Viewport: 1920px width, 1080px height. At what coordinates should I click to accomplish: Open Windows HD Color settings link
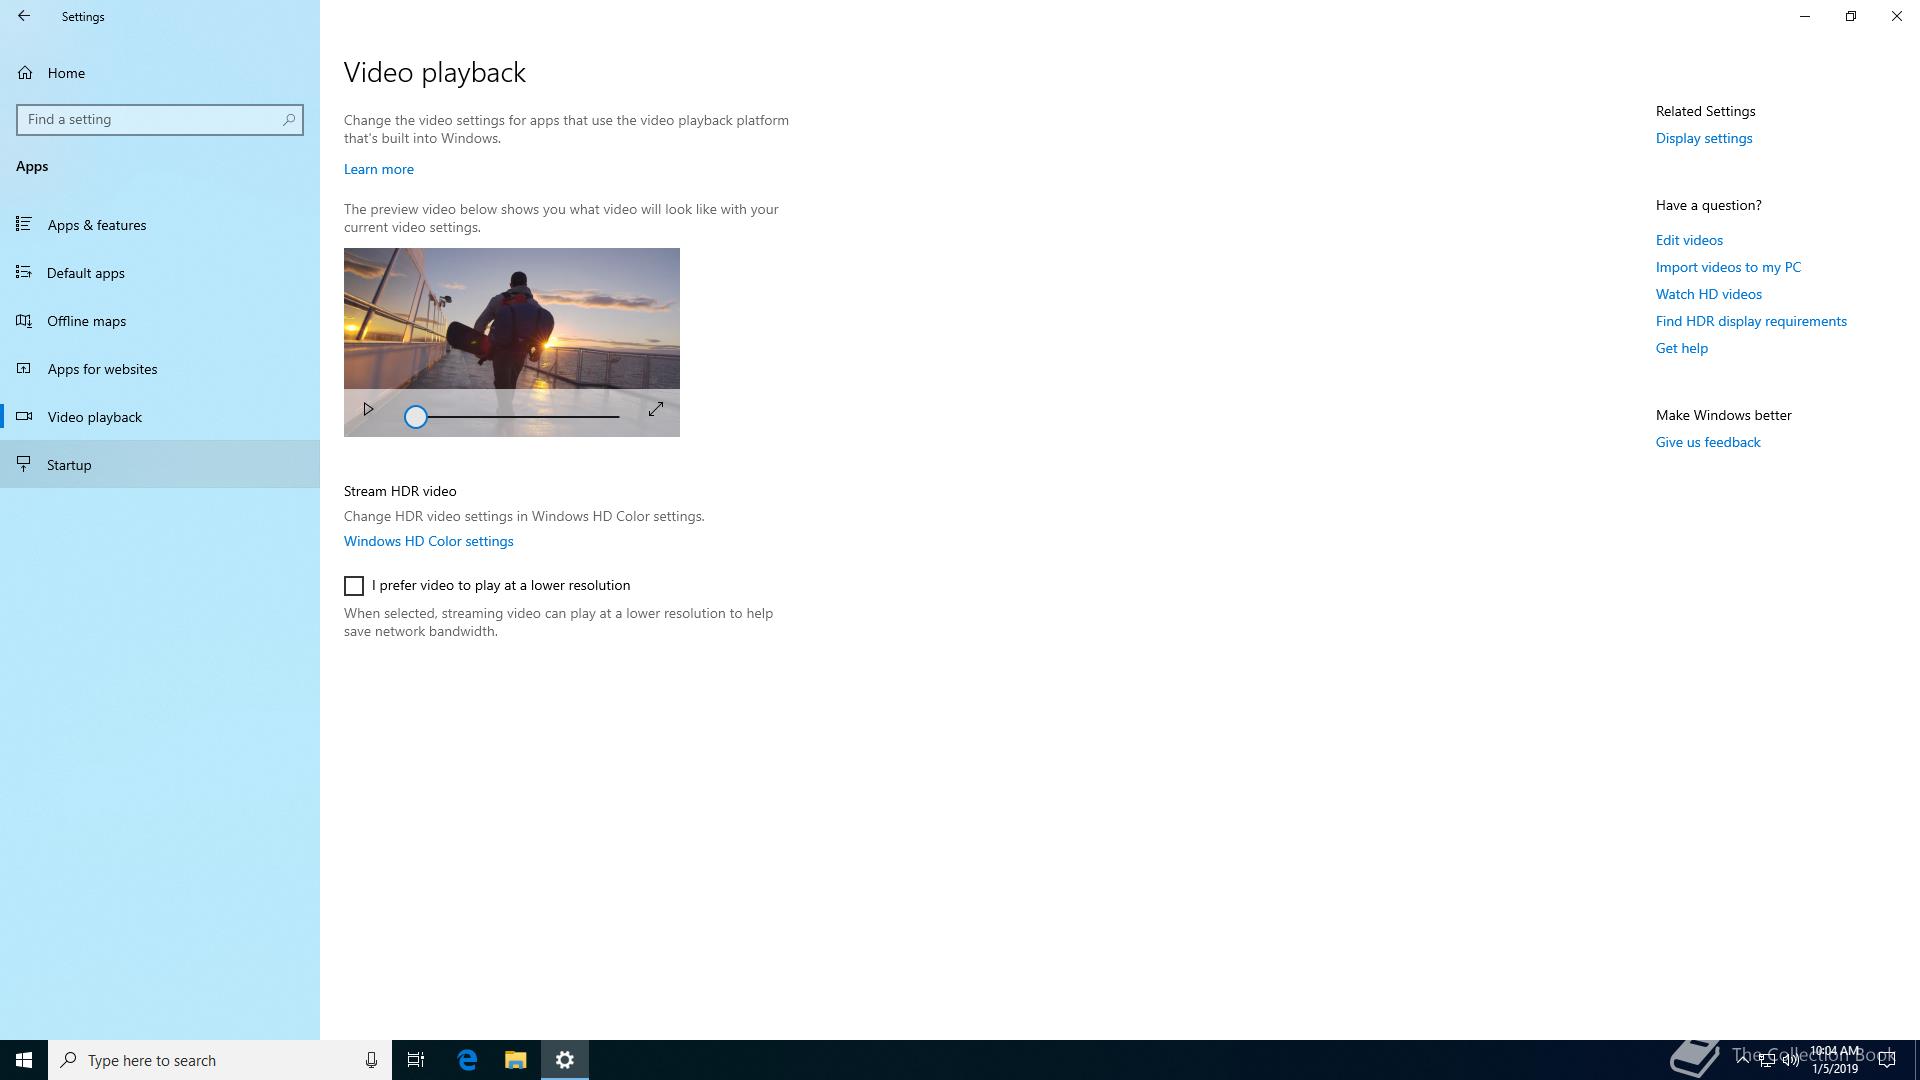pyautogui.click(x=428, y=541)
